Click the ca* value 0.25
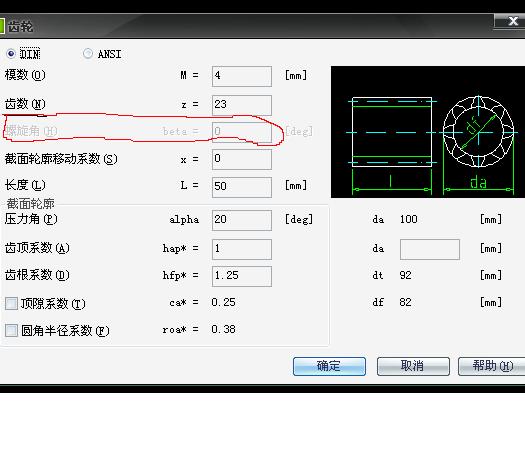 pos(223,302)
